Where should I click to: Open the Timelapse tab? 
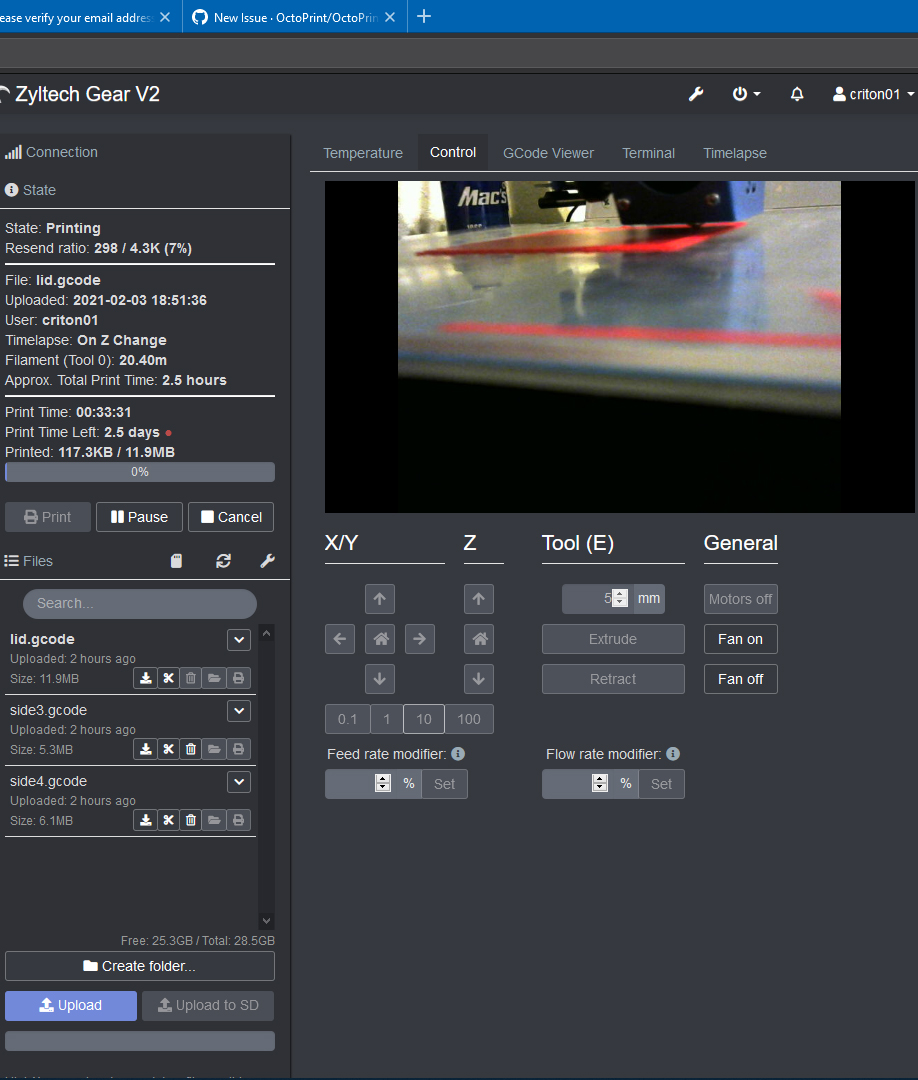coord(735,153)
